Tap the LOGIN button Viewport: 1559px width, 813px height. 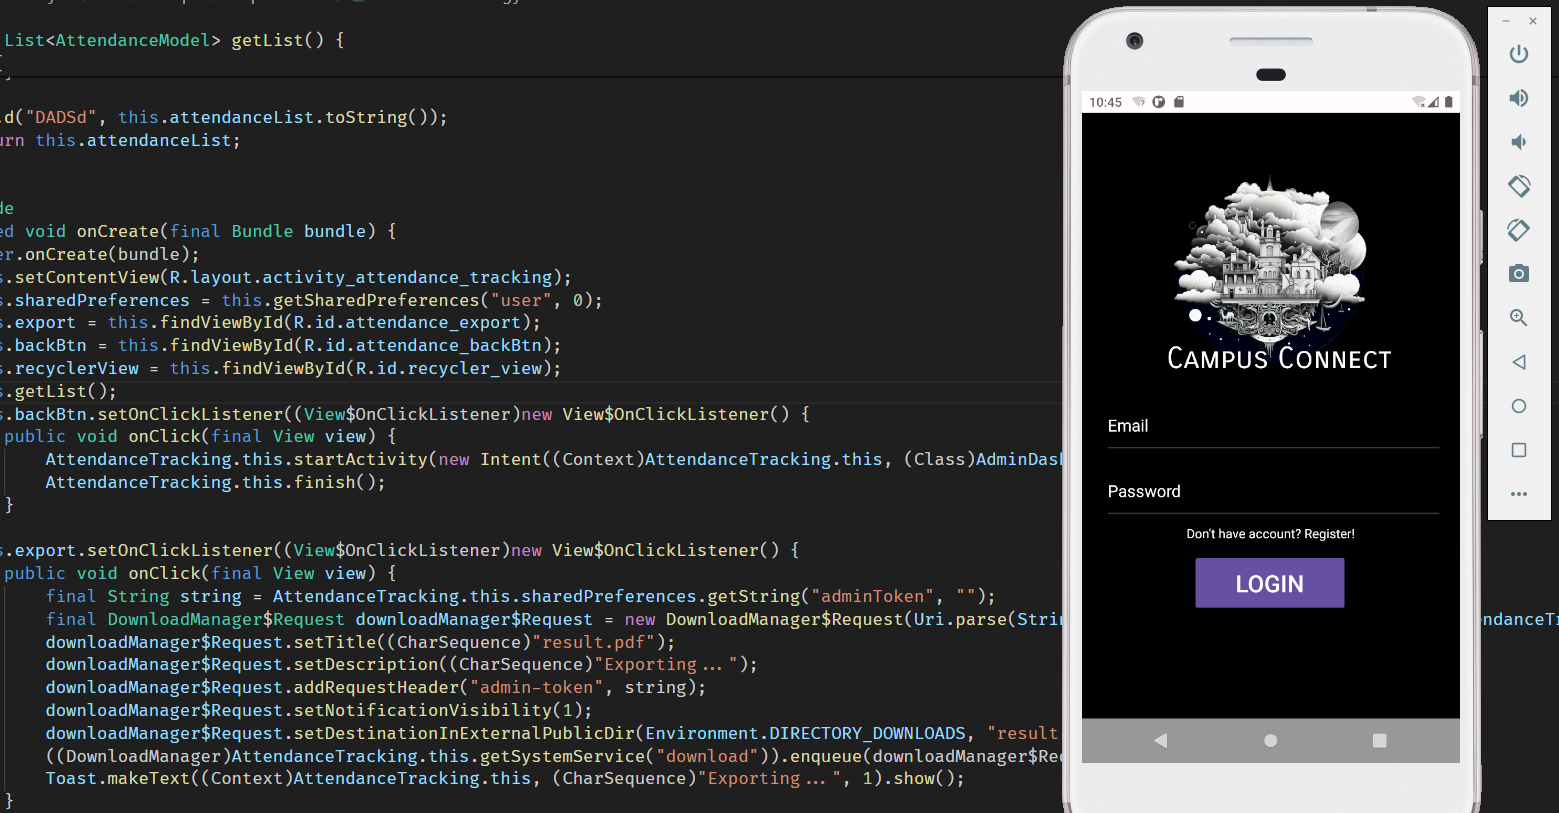click(x=1269, y=583)
